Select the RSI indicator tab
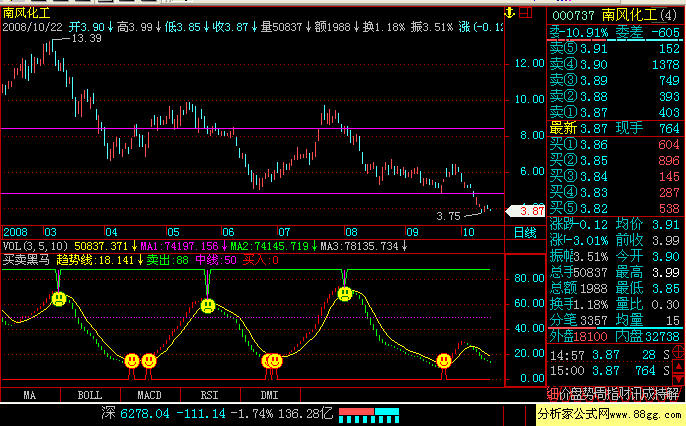The image size is (686, 426). [x=210, y=395]
